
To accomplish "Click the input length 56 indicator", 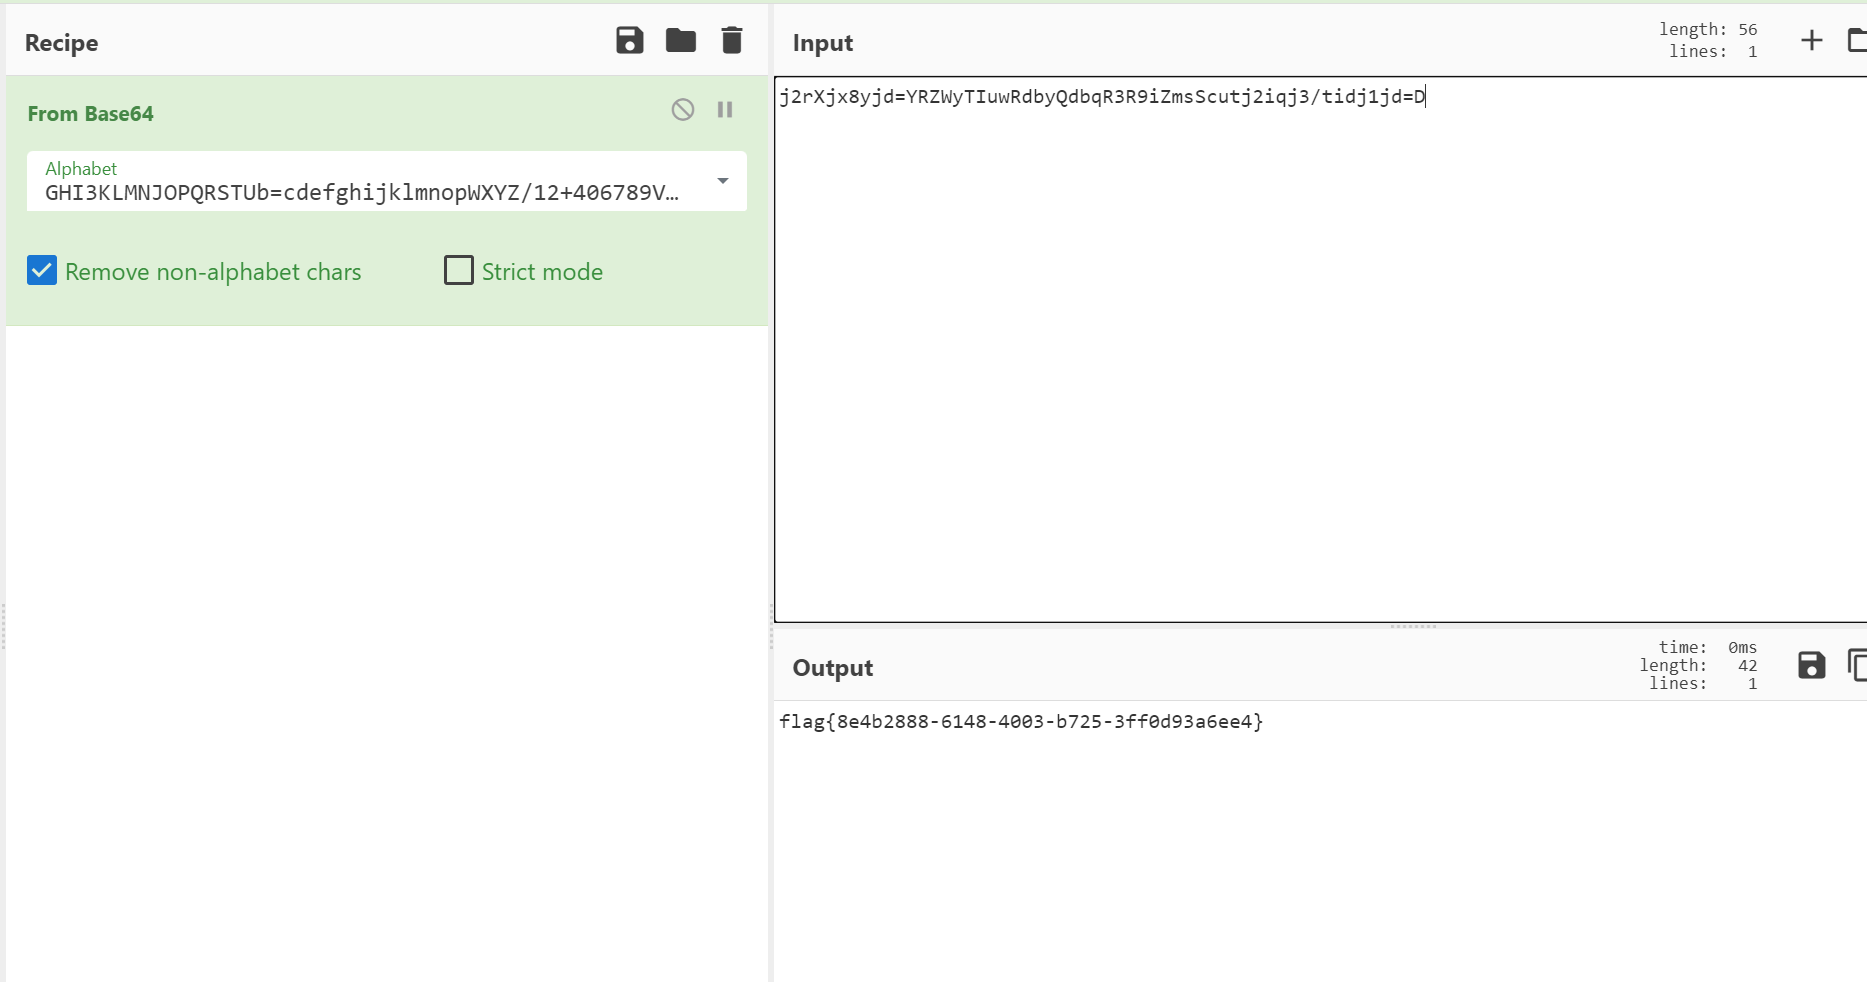I will pos(1708,30).
